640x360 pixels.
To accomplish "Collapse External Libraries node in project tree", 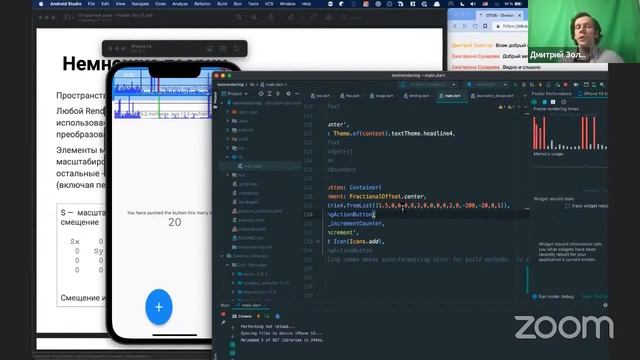I will [x=223, y=256].
